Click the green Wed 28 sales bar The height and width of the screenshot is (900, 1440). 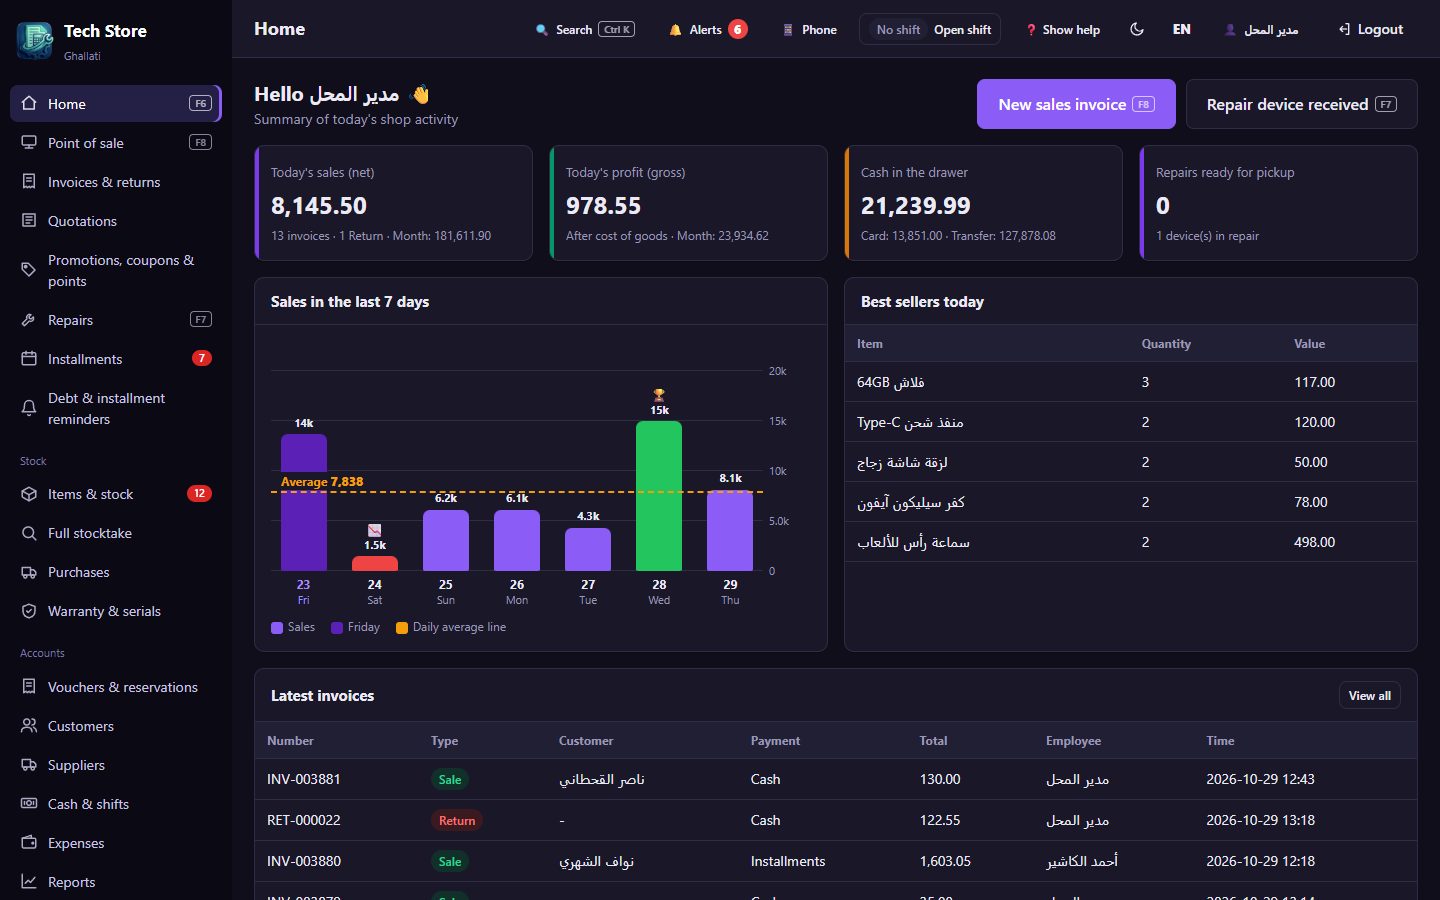click(659, 496)
